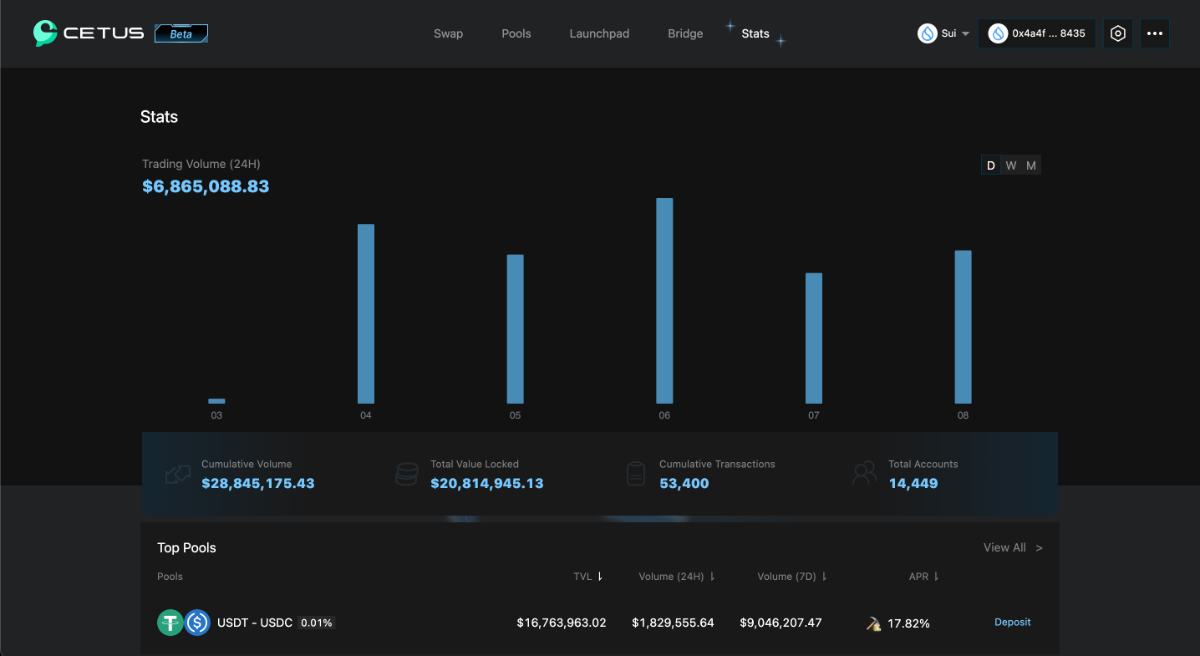Image resolution: width=1200 pixels, height=656 pixels.
Task: Click the pool 24H volume $1,829,555.64
Action: [673, 623]
